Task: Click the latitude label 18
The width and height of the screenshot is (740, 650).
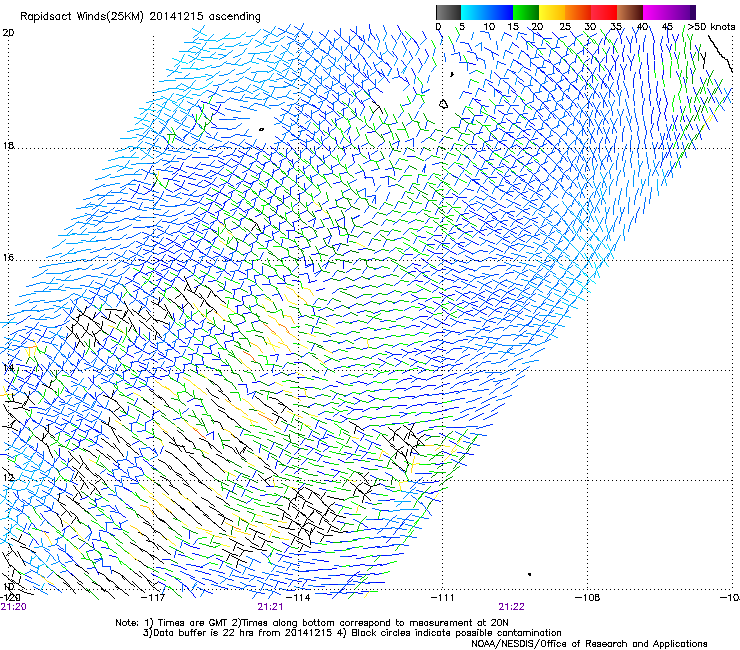Action: pyautogui.click(x=8, y=145)
